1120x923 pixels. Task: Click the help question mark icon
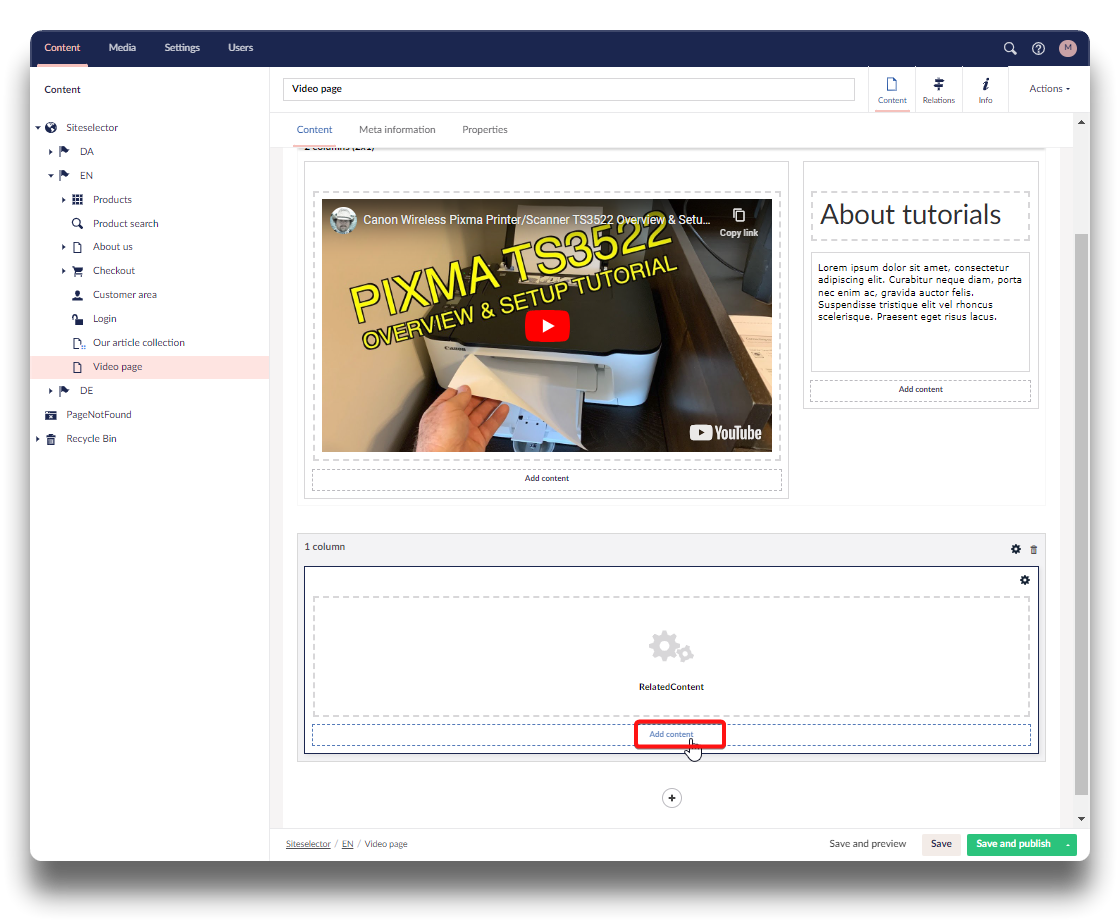[1038, 48]
